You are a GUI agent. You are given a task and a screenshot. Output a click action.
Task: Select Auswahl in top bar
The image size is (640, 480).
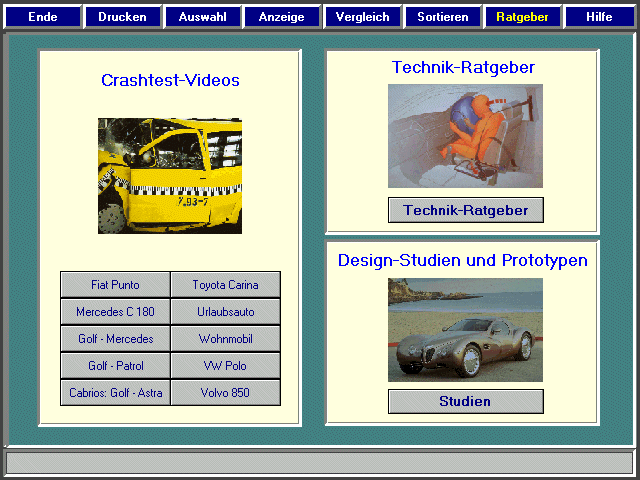(x=202, y=17)
